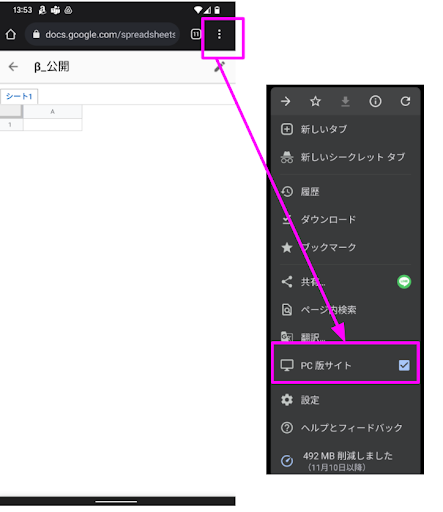Screen dimensions: 443x512
Task: Select 新しいタブ menu item
Action: [x=345, y=129]
